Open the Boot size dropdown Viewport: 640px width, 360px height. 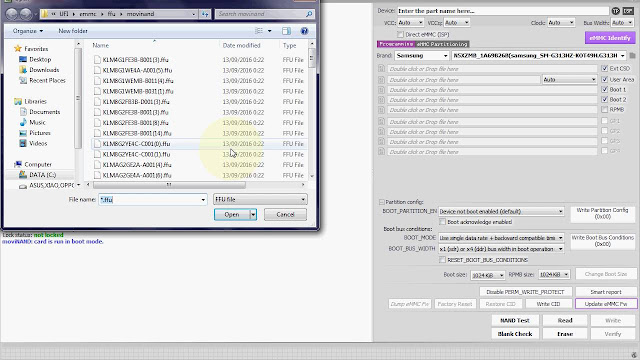(x=487, y=275)
